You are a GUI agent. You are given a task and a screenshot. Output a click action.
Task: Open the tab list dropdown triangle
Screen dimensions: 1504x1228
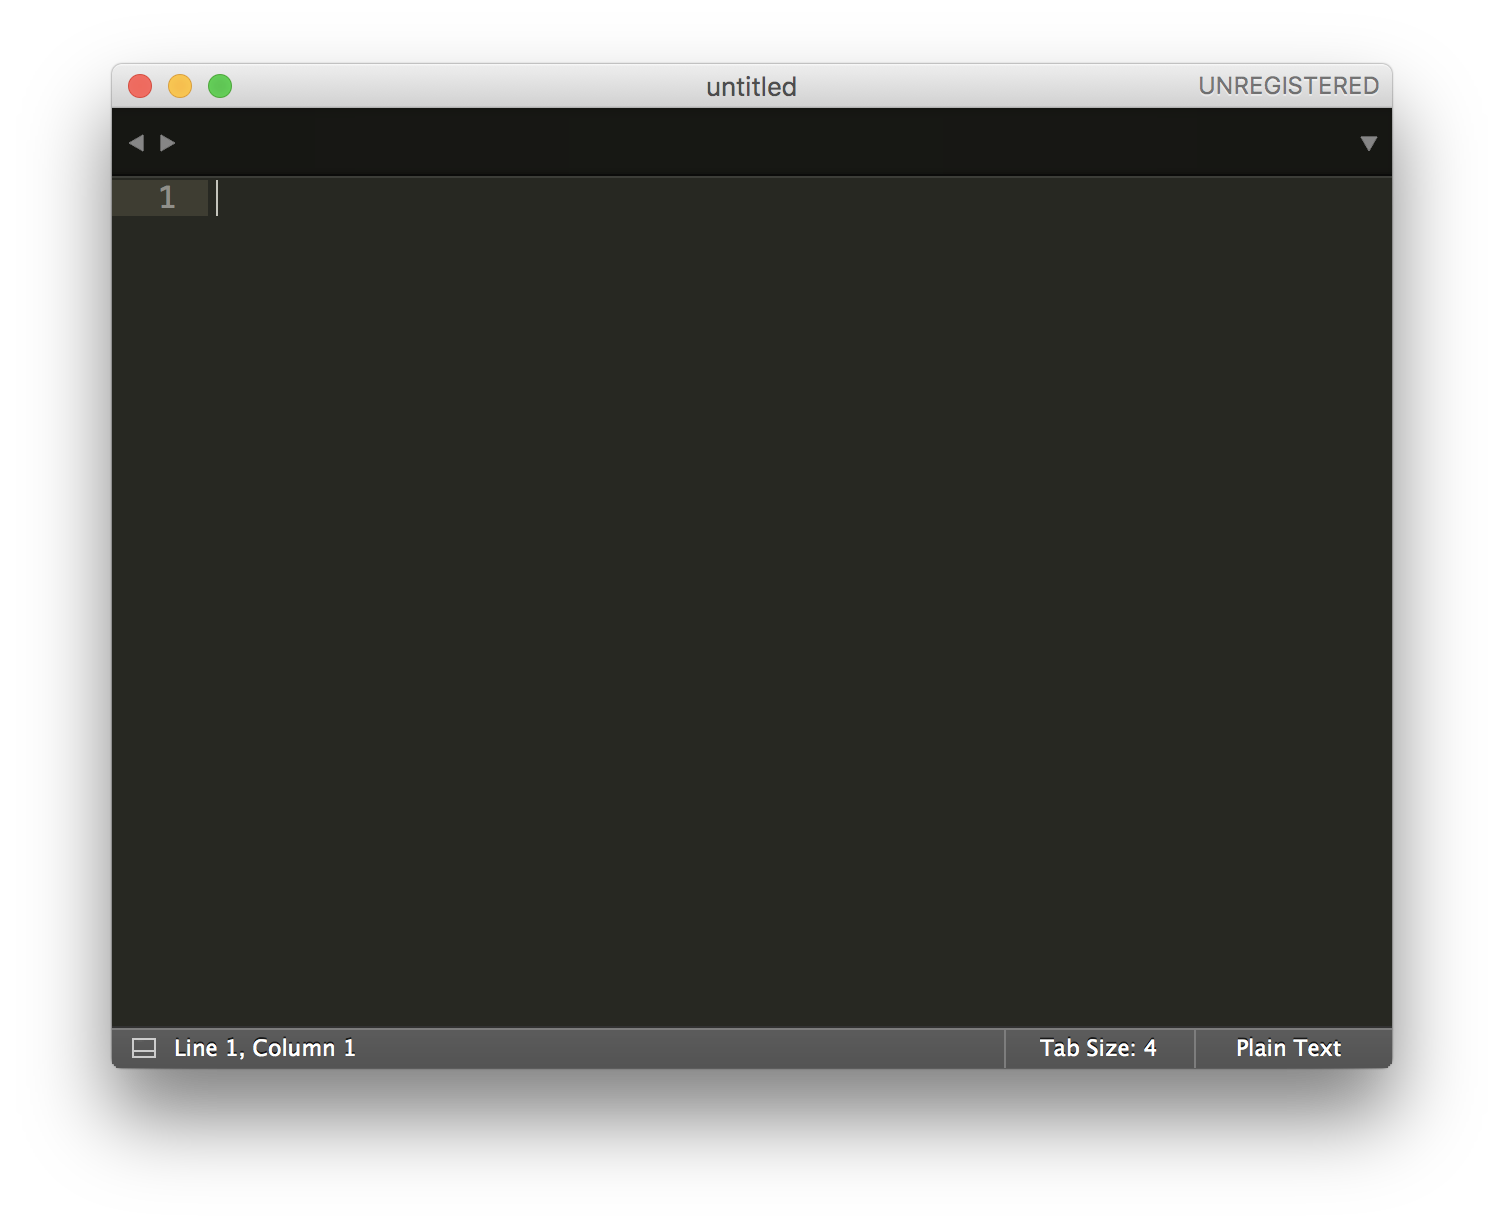[1369, 143]
